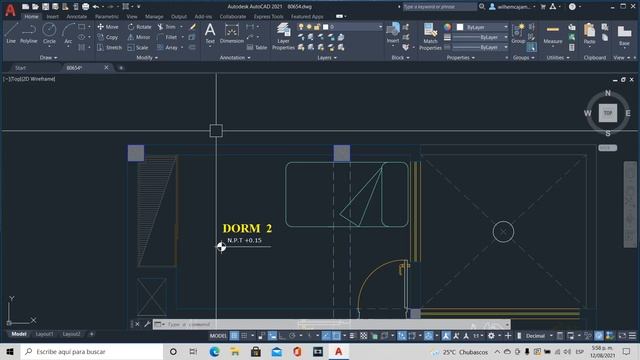Click the Dimension tool

(231, 33)
